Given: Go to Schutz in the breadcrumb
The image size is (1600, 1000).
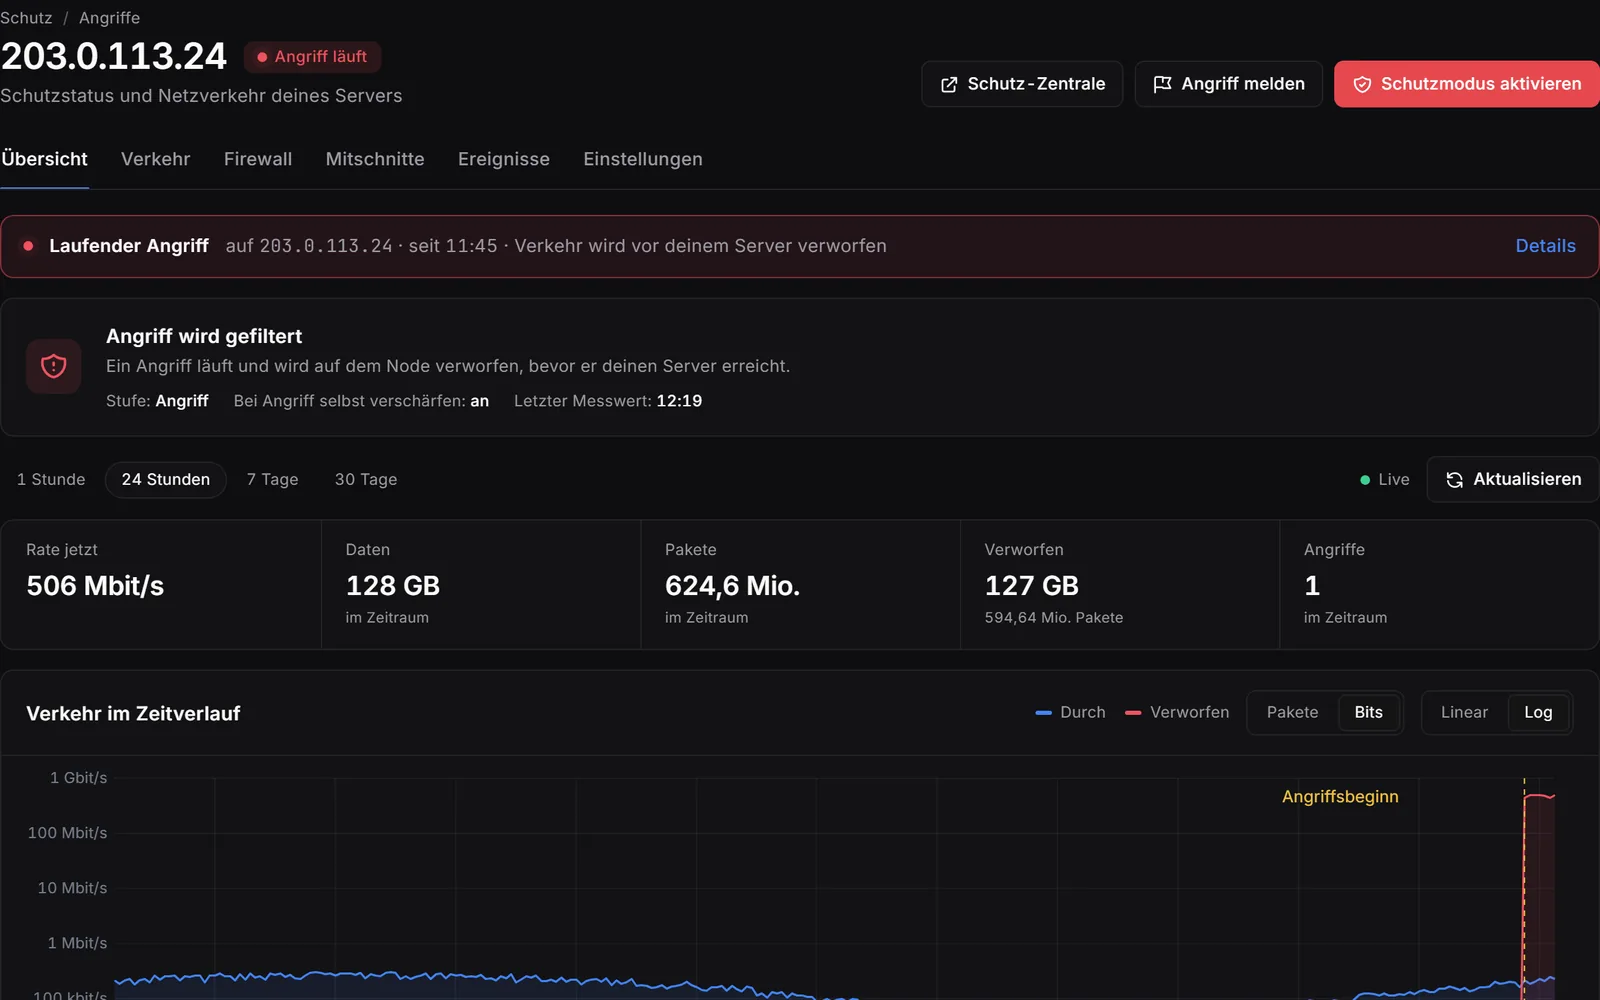Looking at the screenshot, I should pyautogui.click(x=26, y=18).
